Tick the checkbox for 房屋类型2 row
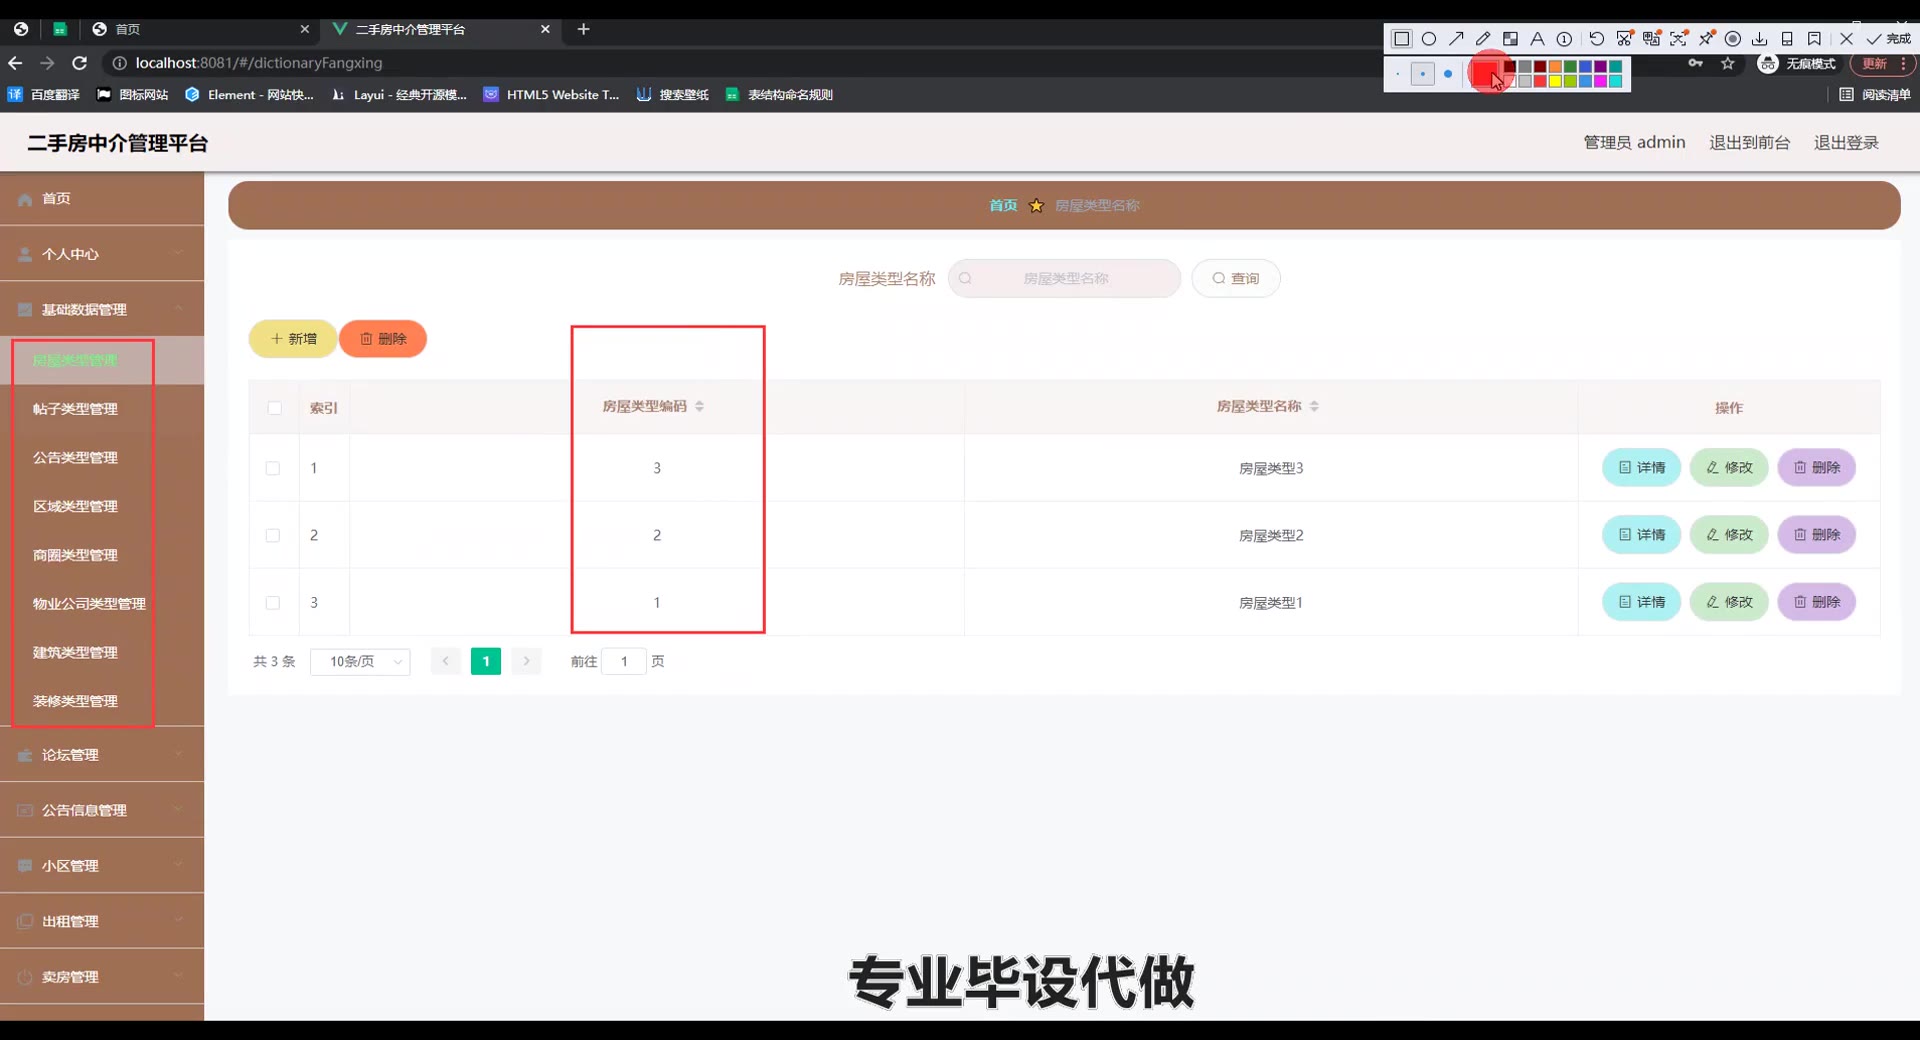Viewport: 1920px width, 1040px height. pyautogui.click(x=273, y=535)
